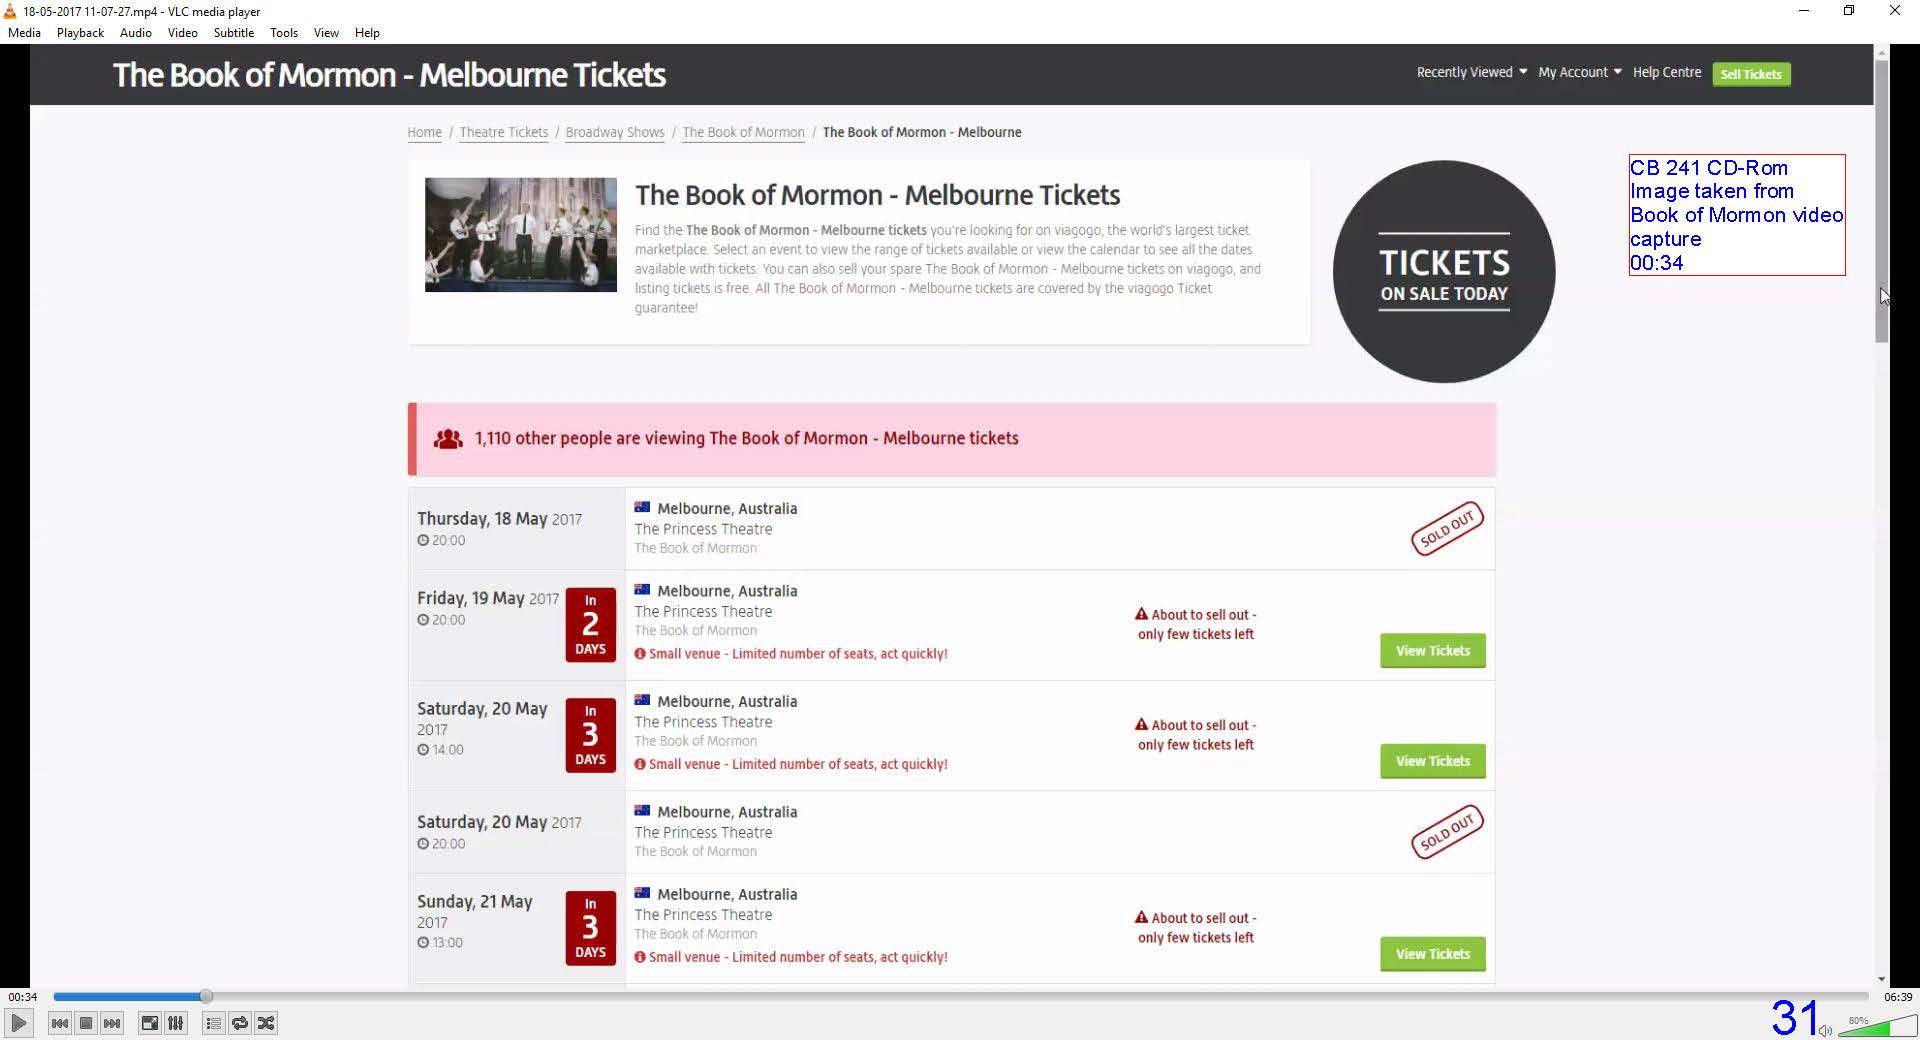The width and height of the screenshot is (1920, 1040).
Task: Click the green Sell Tickets button
Action: (1751, 74)
